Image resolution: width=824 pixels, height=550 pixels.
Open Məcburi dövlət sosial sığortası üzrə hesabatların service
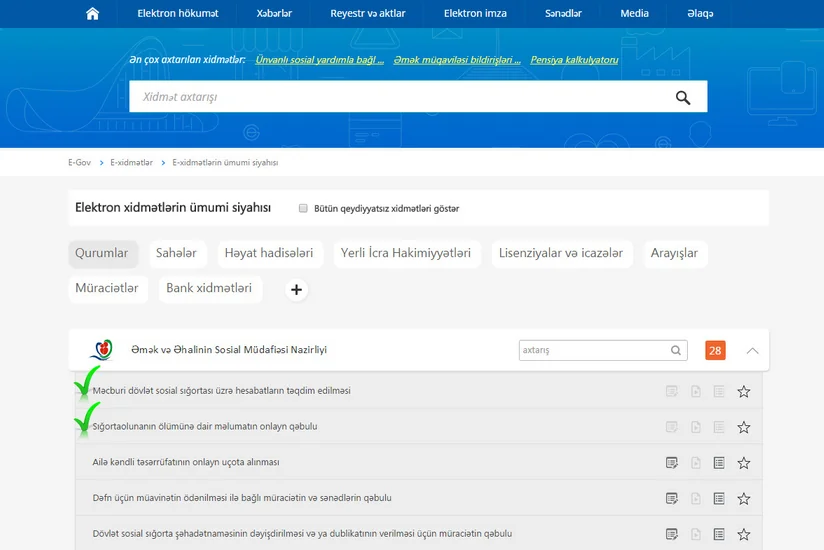click(221, 391)
